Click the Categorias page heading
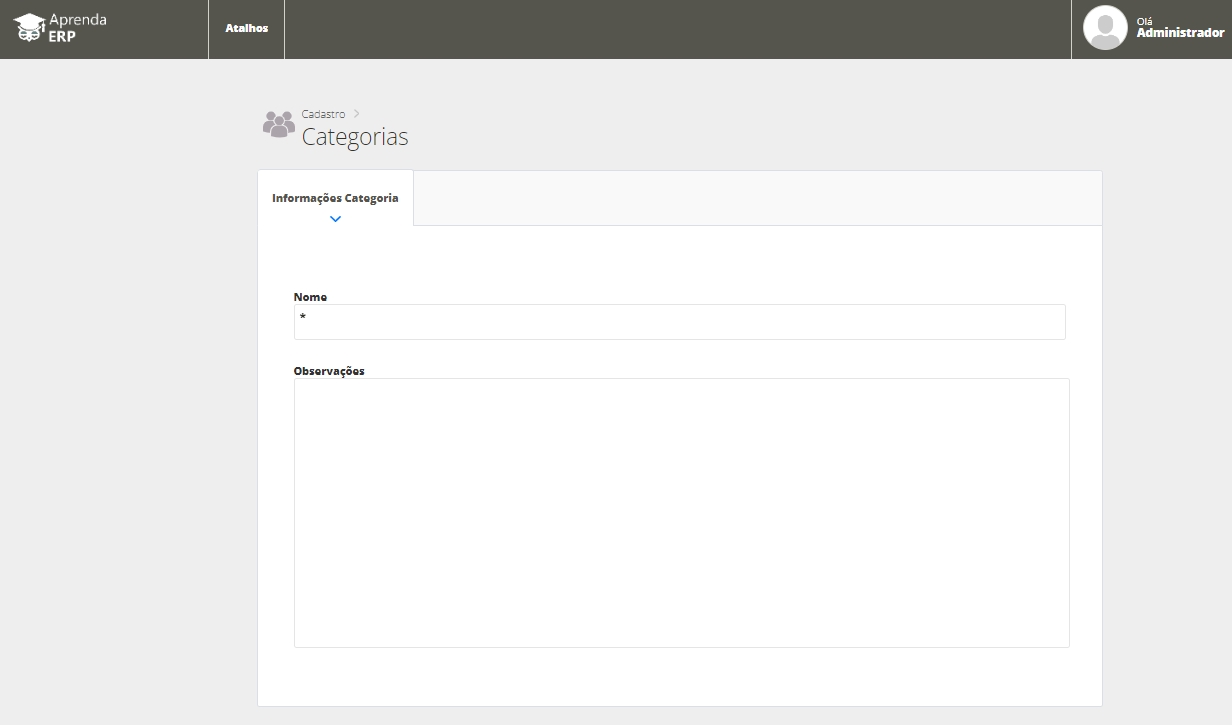 click(x=355, y=137)
